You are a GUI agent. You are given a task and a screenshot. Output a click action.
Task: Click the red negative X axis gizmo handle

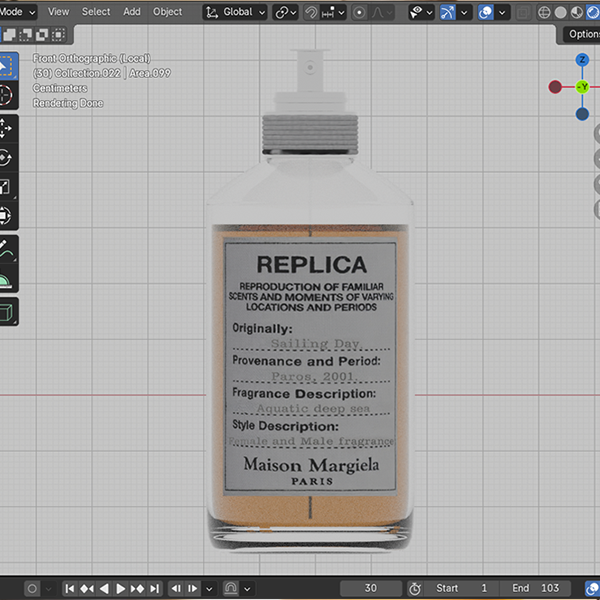click(x=555, y=87)
